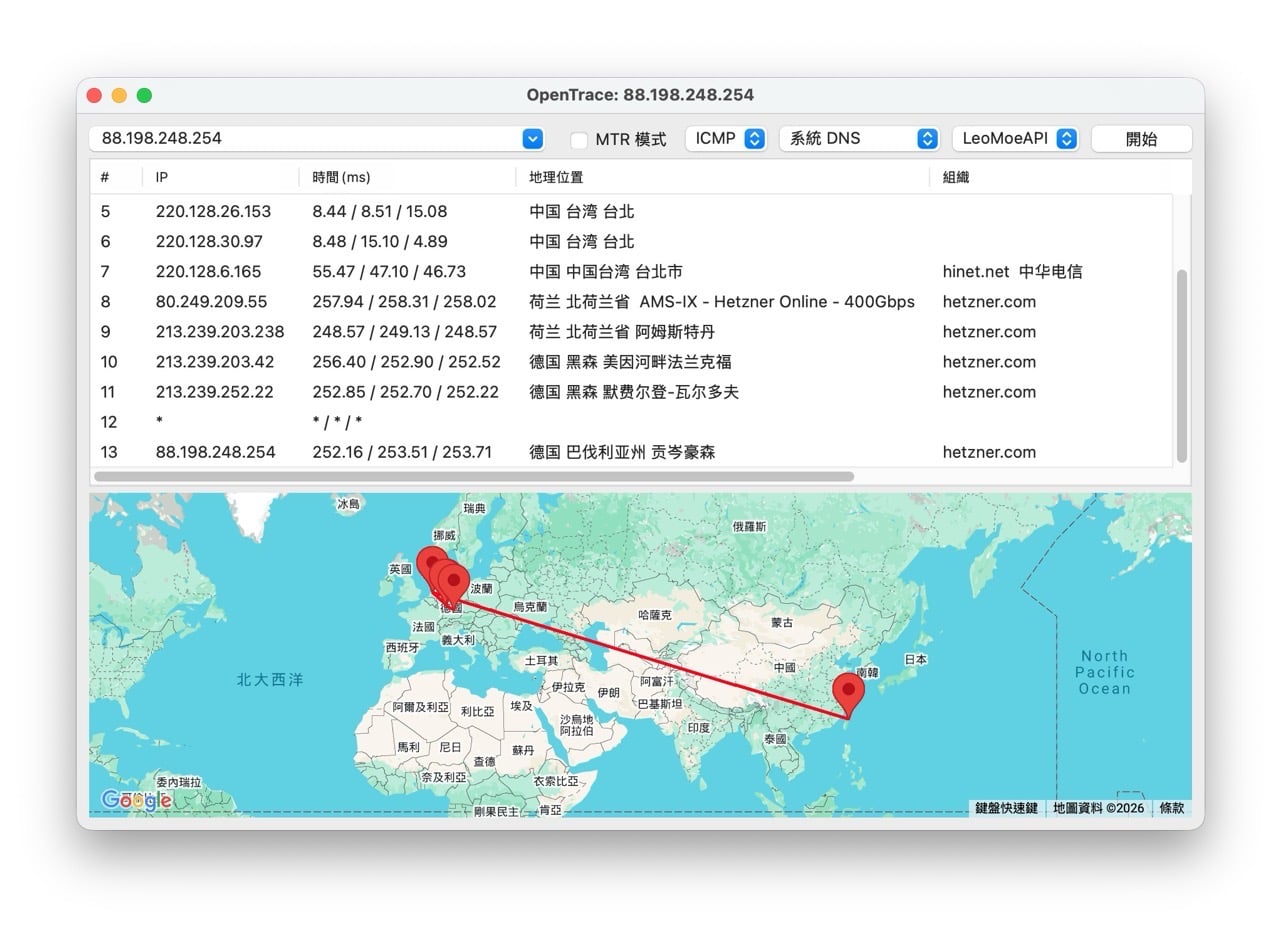The image size is (1280, 928).
Task: Select hop 8 row with AMS-IX Hetzner
Action: [400, 301]
